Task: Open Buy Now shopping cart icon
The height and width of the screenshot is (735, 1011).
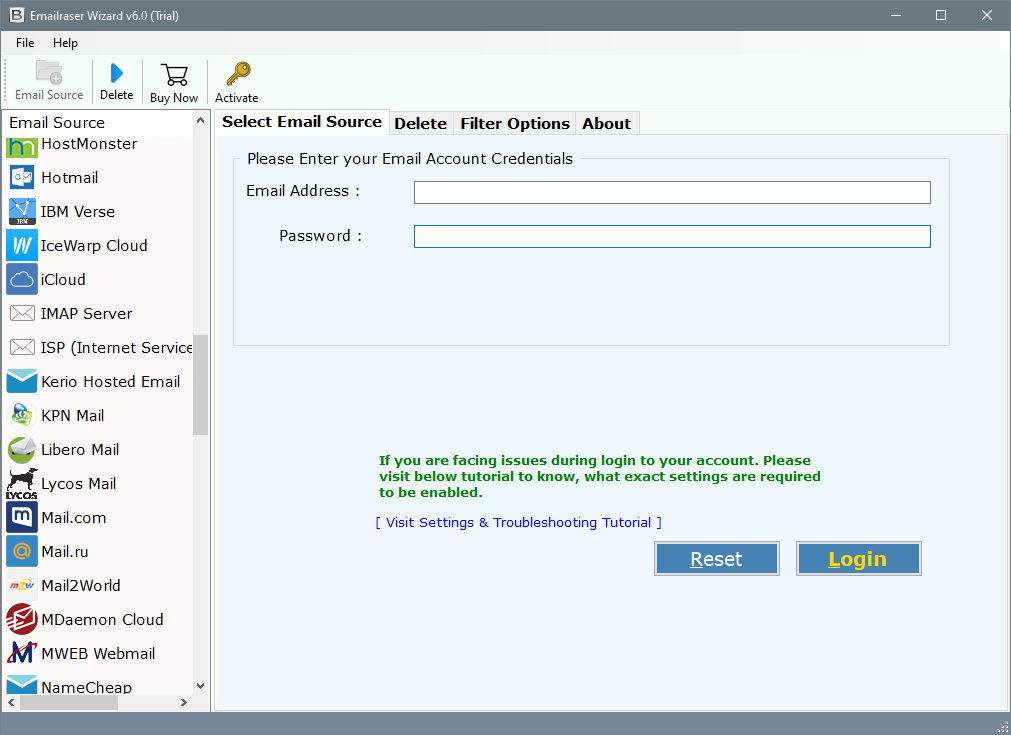Action: tap(174, 75)
